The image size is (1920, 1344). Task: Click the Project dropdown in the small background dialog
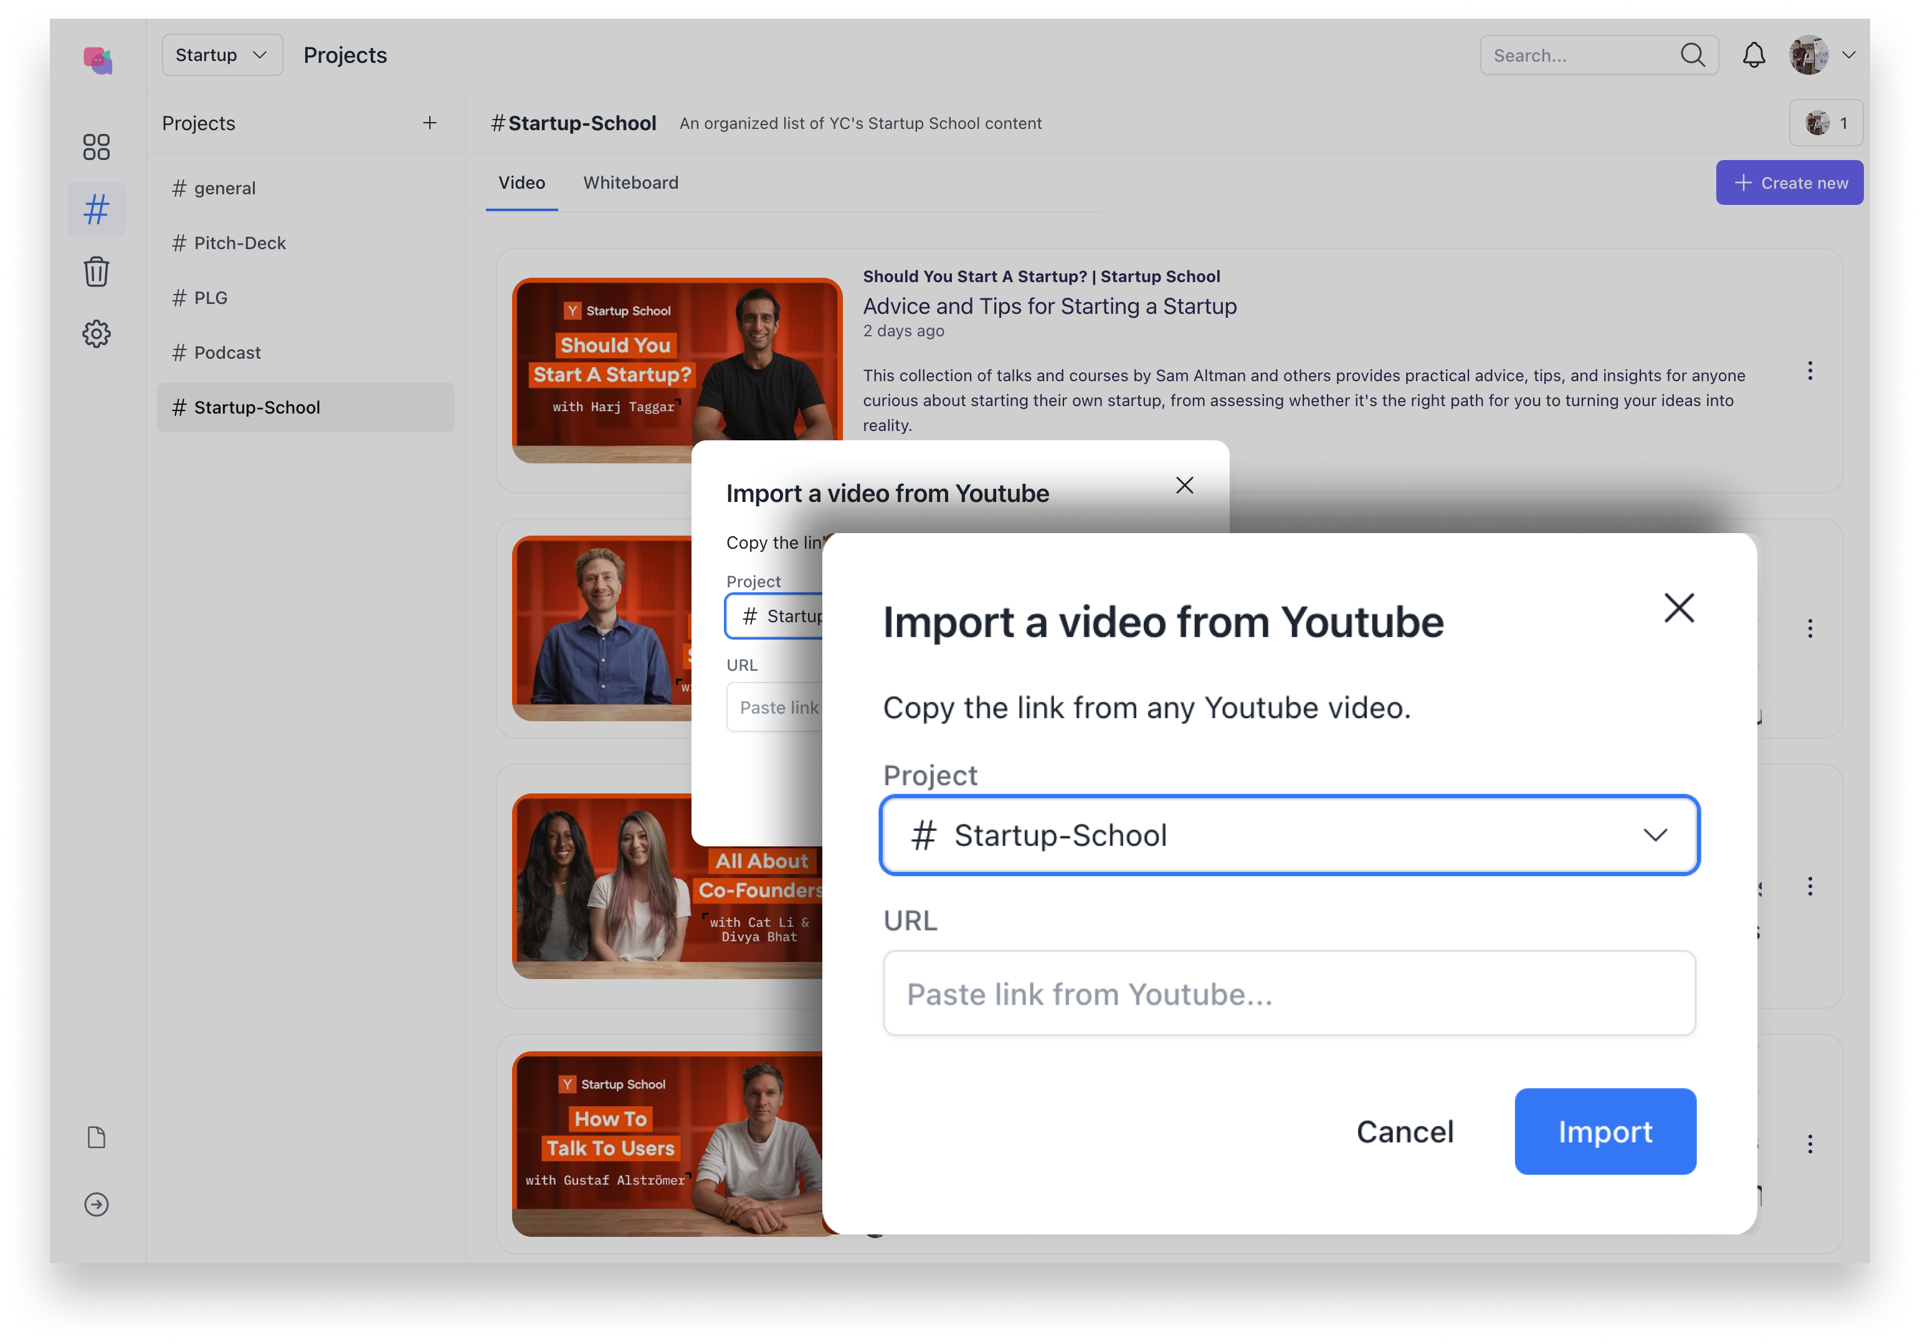pos(775,616)
